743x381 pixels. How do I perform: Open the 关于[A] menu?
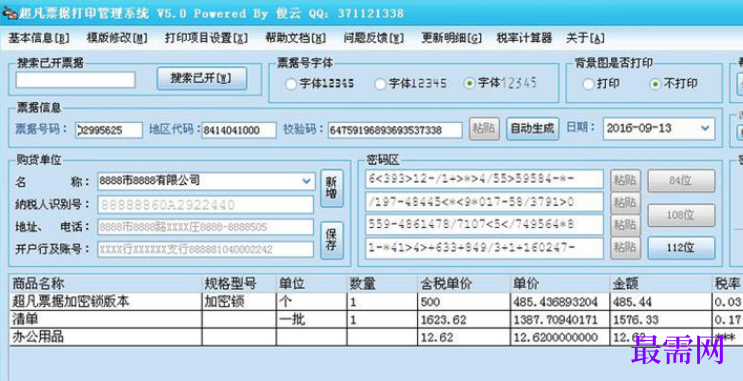585,38
